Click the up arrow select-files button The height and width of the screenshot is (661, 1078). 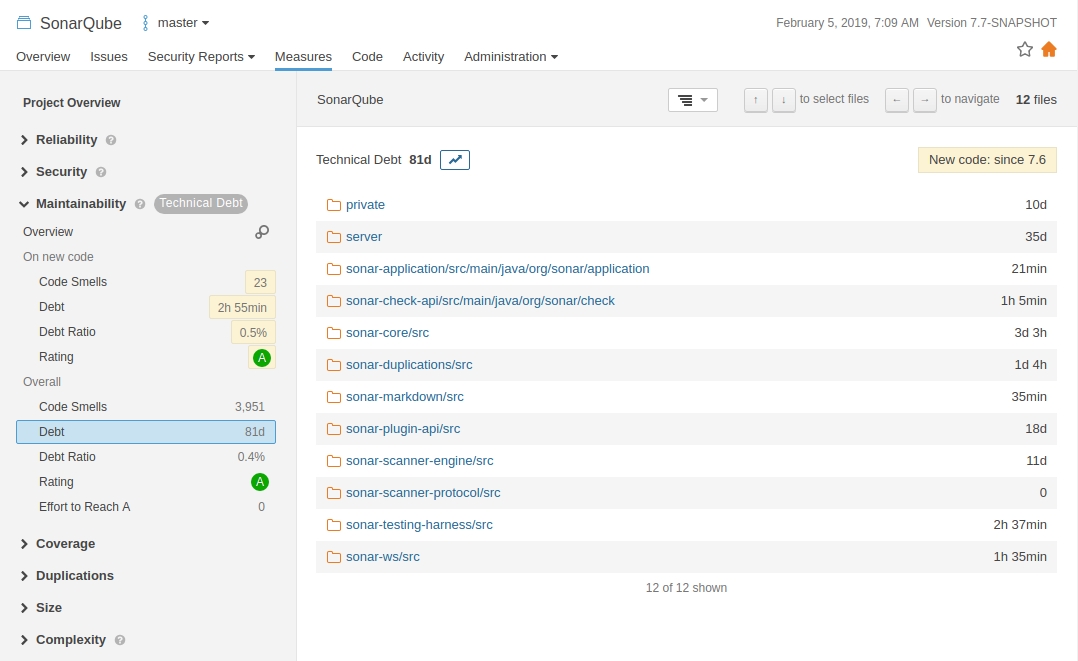coord(756,100)
